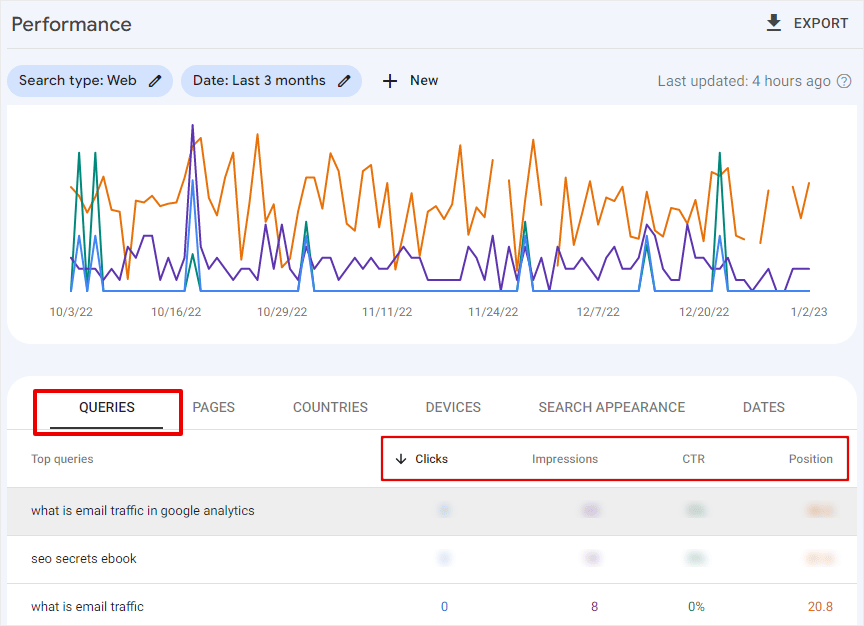Click the Position value 20.8 in the table

(820, 606)
